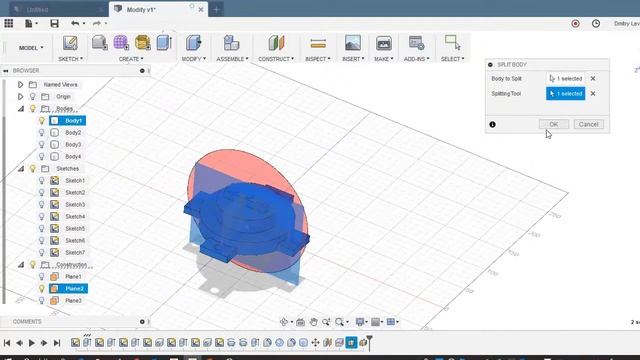
Task: Toggle Body3 visibility lightbulb
Action: pos(42,144)
